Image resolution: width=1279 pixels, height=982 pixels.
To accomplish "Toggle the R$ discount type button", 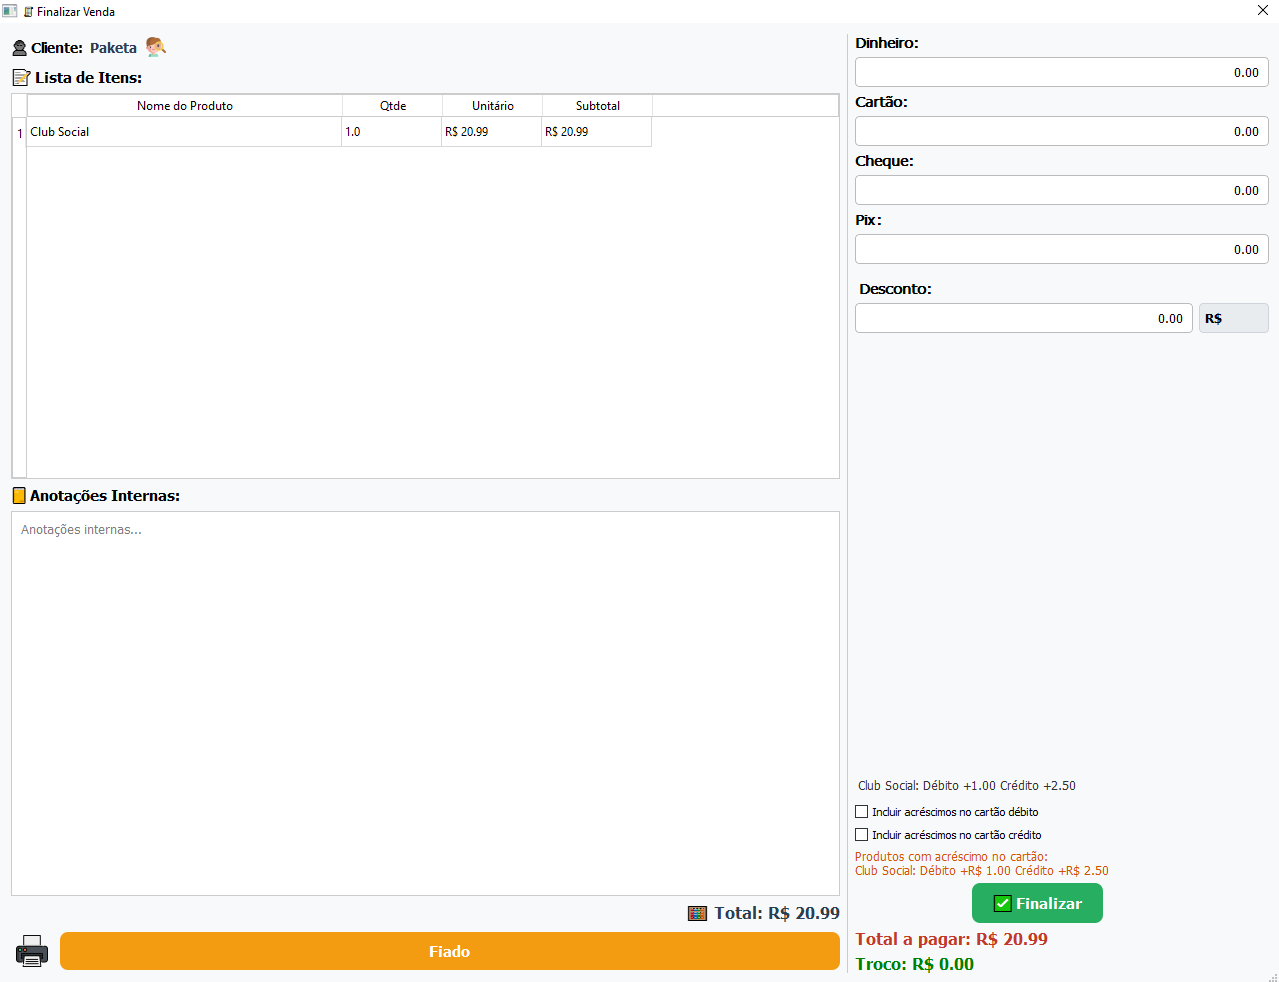I will pos(1233,318).
